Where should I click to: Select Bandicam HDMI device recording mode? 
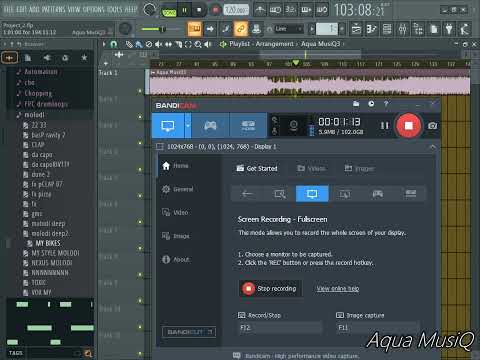click(x=248, y=126)
